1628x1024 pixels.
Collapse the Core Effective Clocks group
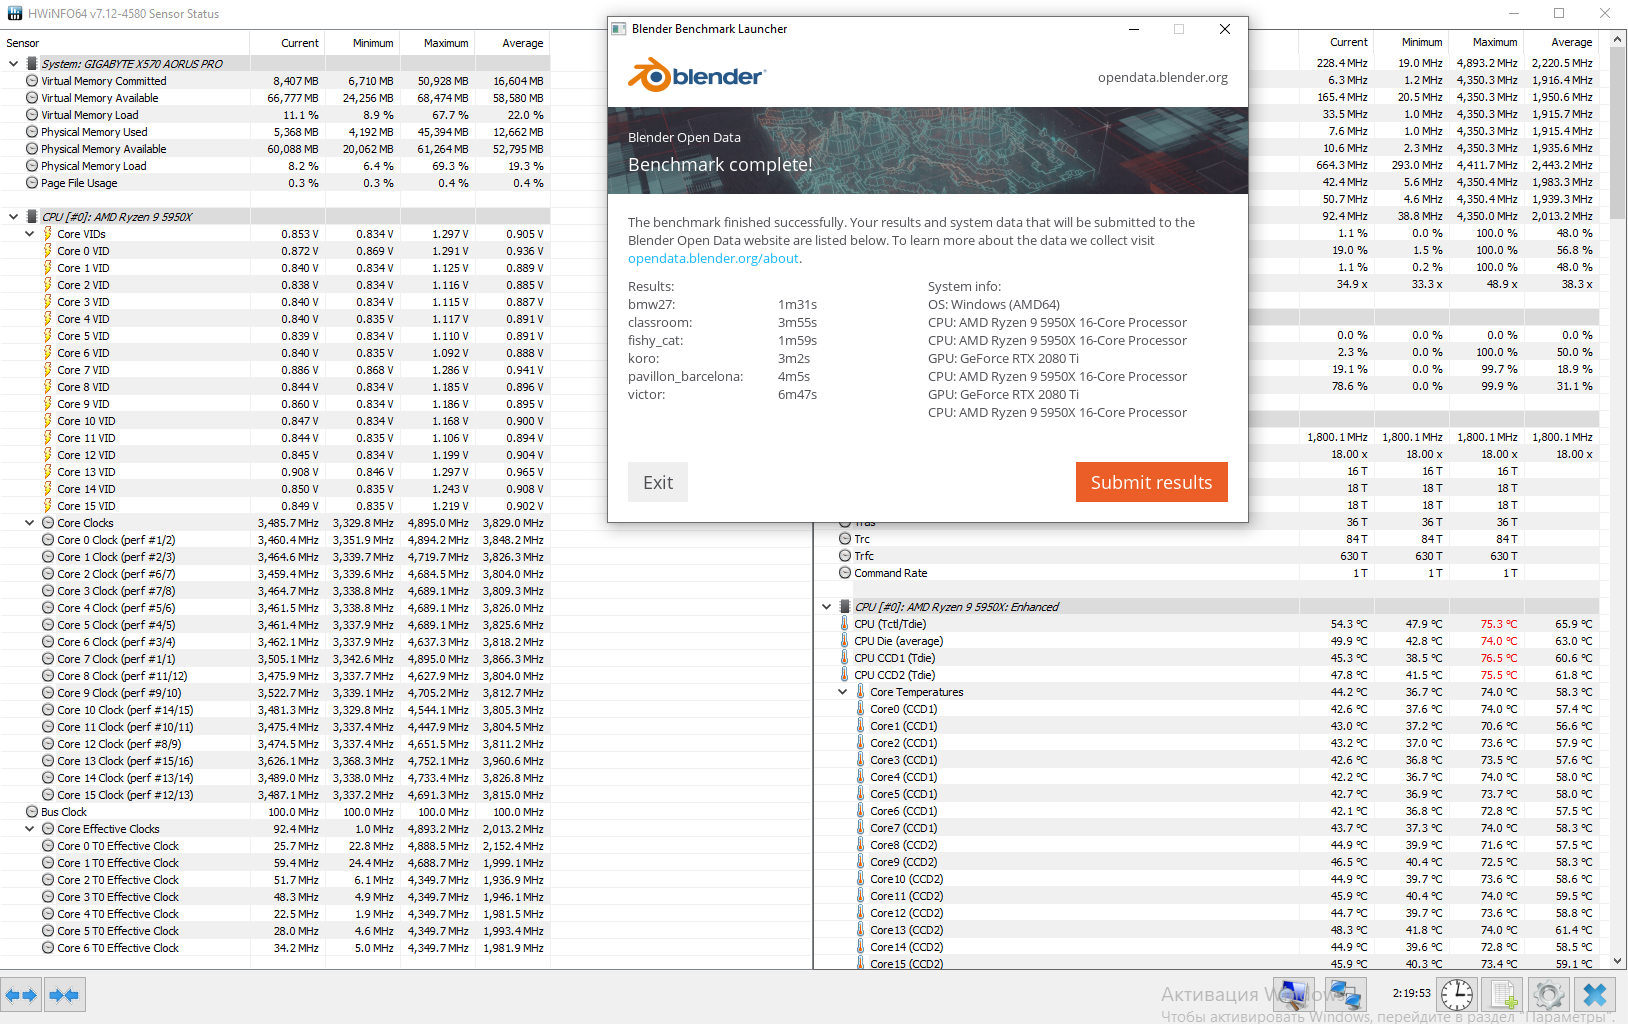(29, 829)
